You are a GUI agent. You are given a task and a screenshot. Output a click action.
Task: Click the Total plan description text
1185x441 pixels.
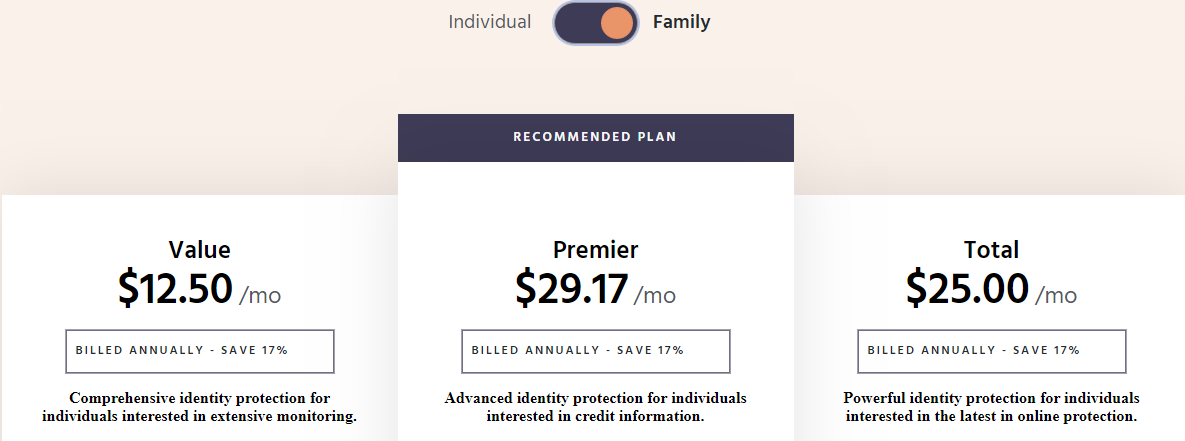click(992, 407)
